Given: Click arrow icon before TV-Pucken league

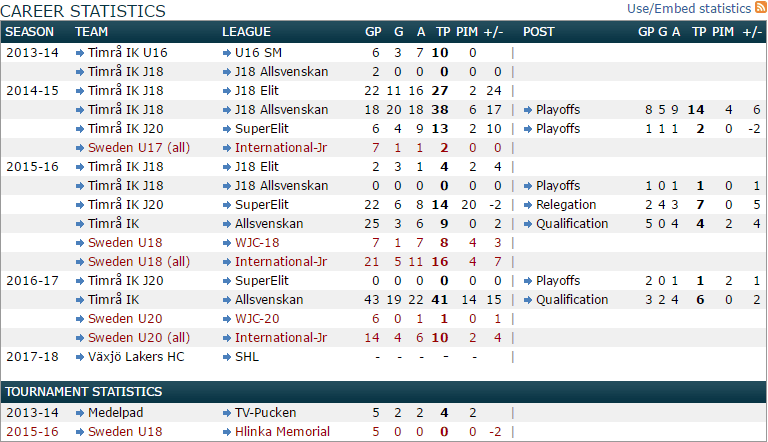Looking at the screenshot, I should tap(227, 413).
